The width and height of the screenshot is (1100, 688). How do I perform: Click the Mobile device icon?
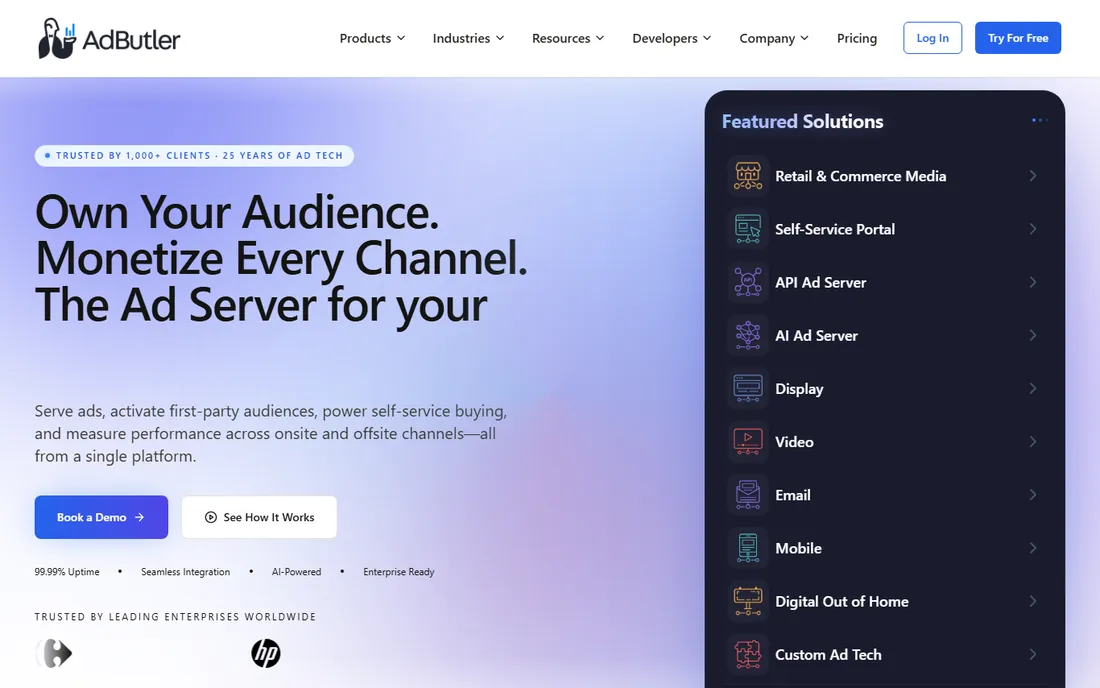[748, 548]
